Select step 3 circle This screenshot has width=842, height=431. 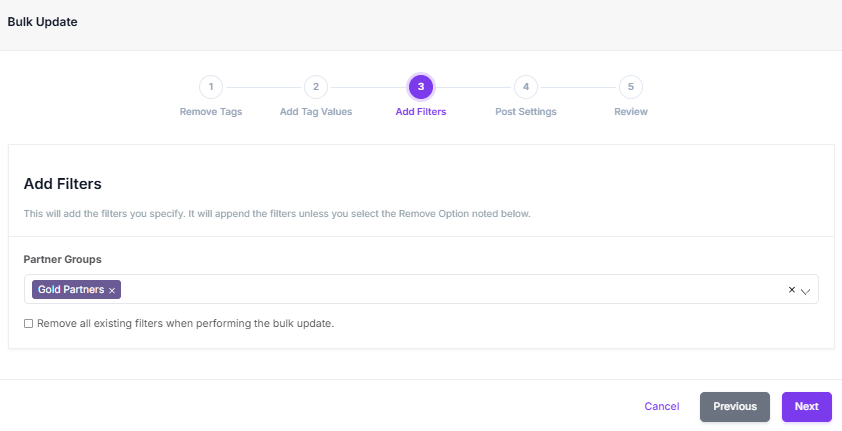coord(421,87)
